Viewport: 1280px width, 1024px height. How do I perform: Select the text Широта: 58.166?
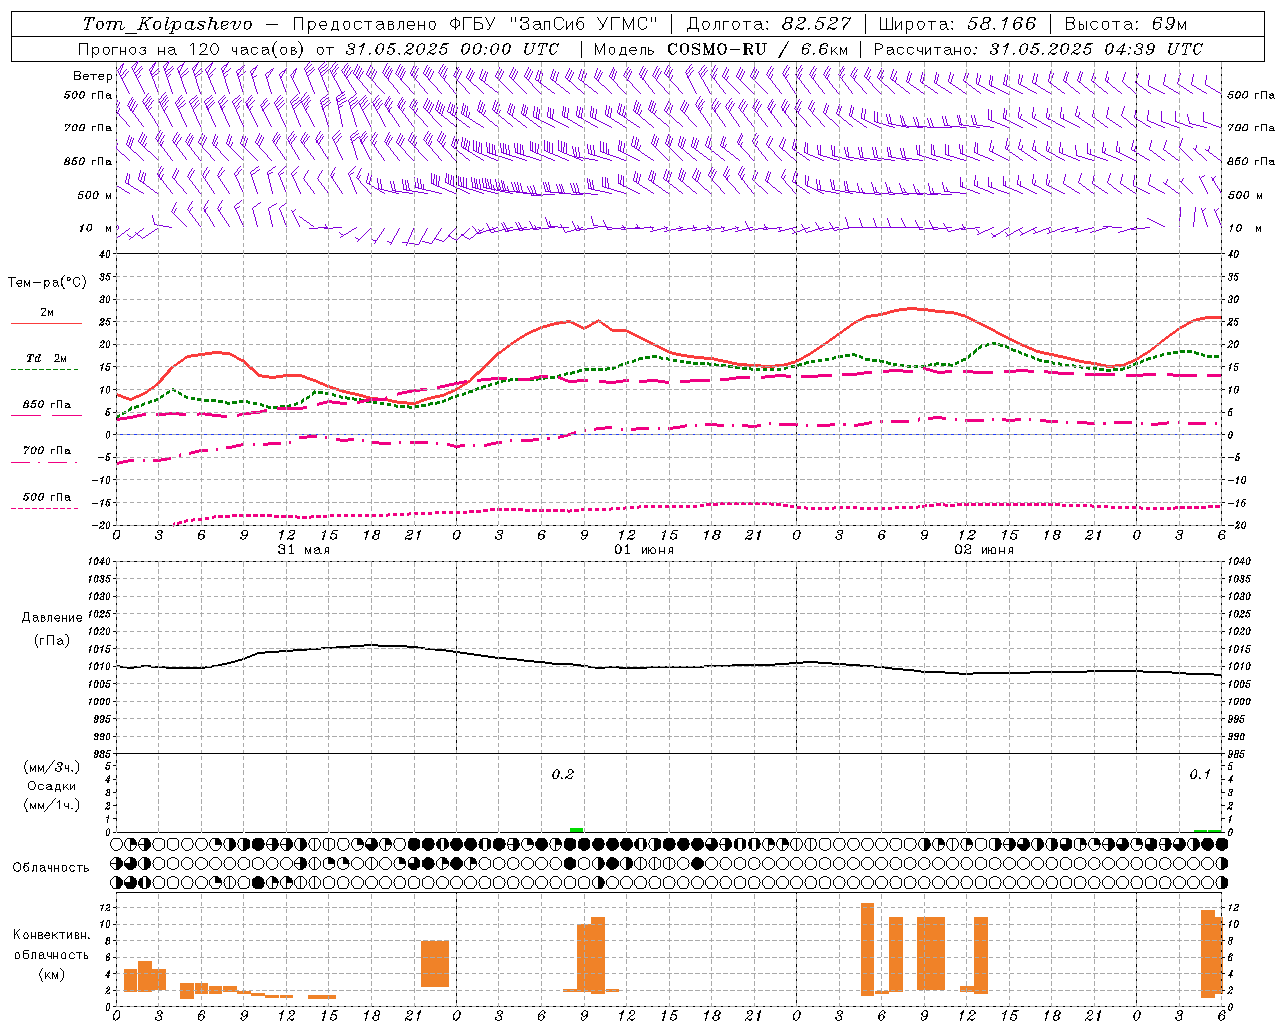point(957,24)
